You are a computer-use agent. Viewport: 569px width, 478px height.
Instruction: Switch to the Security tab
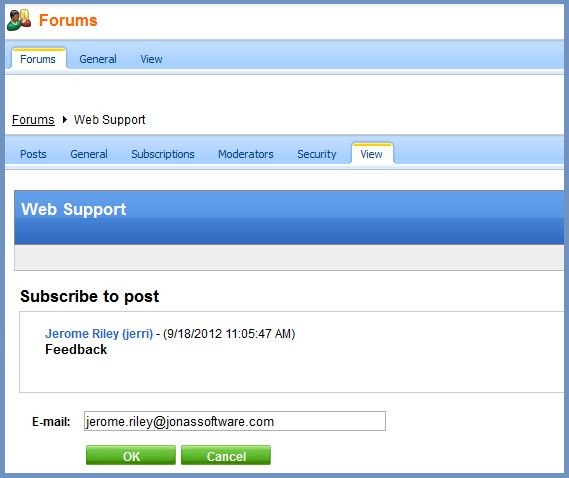pos(317,154)
